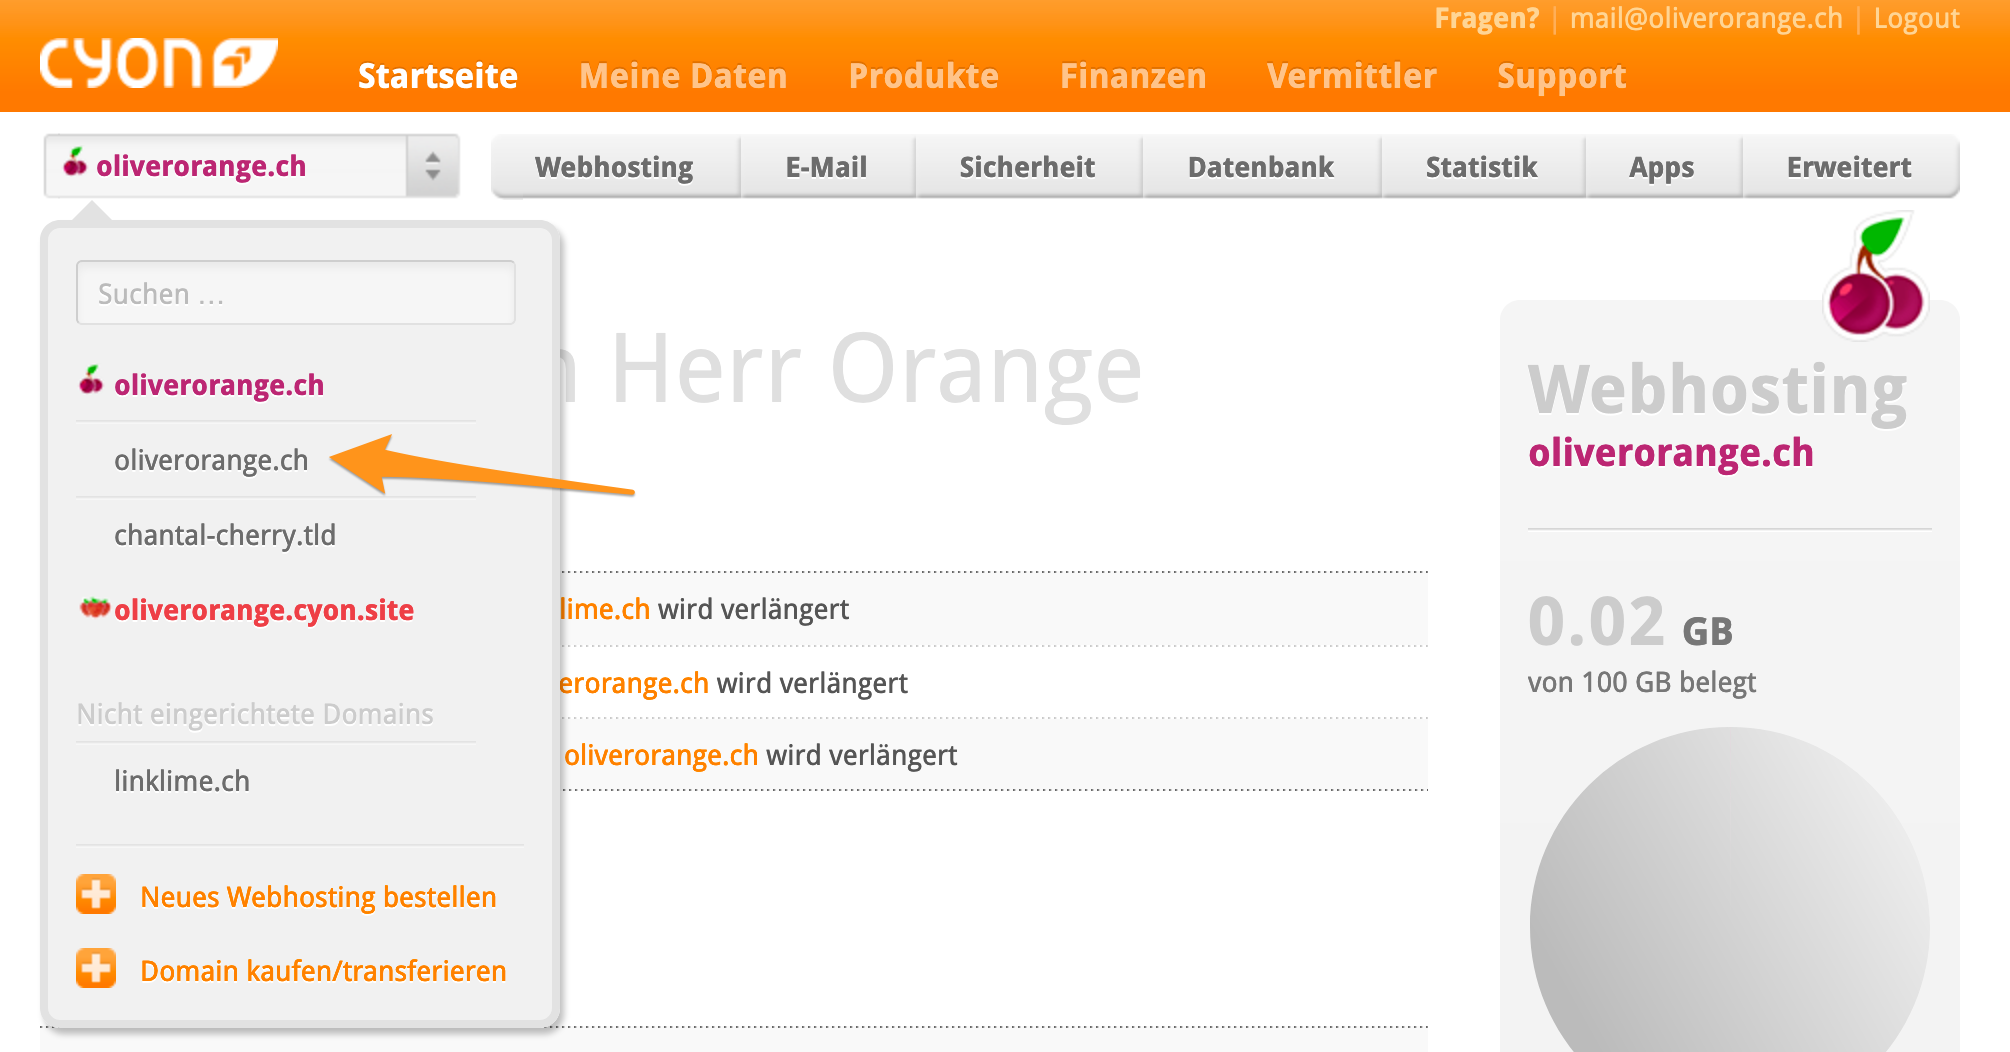Click the plus icon for Domain kaufen/transferieren
2010x1052 pixels.
[96, 968]
